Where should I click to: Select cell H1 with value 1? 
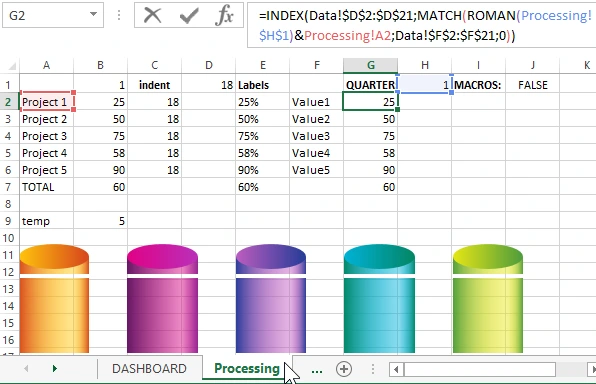click(425, 85)
